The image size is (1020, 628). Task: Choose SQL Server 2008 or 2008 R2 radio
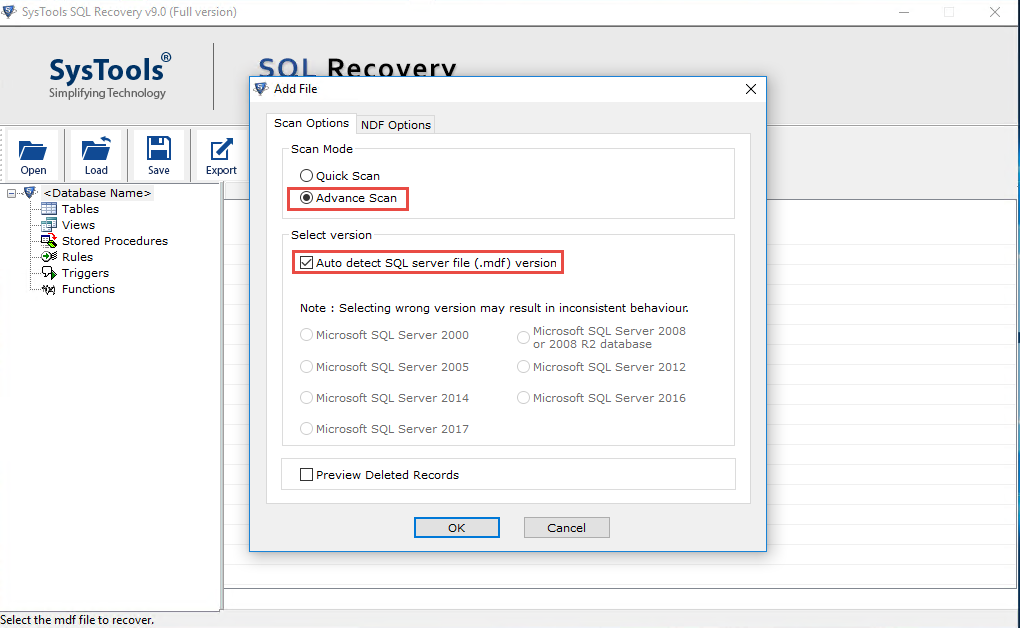pos(523,338)
